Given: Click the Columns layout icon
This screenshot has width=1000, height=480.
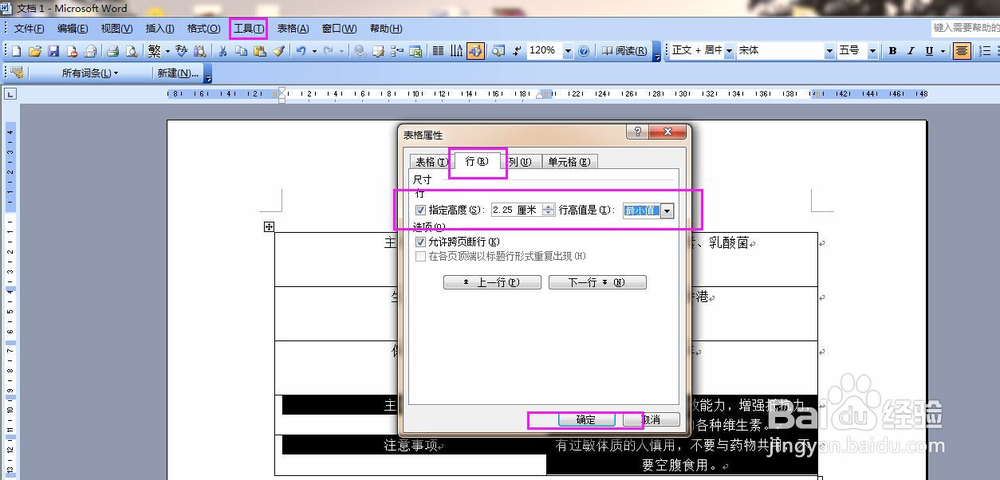Looking at the screenshot, I should (x=438, y=51).
